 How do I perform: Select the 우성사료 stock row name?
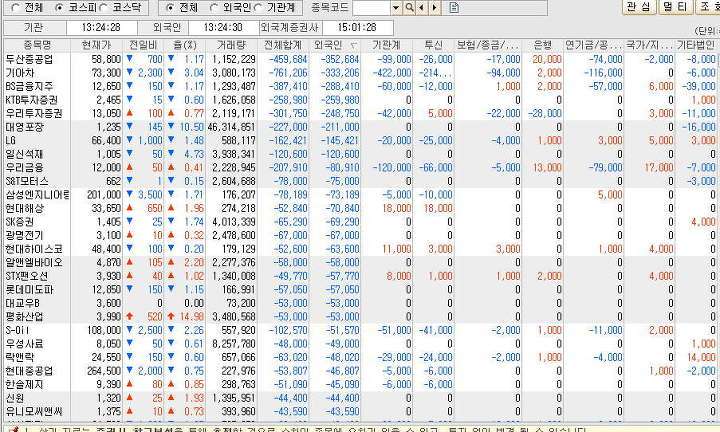(24, 343)
